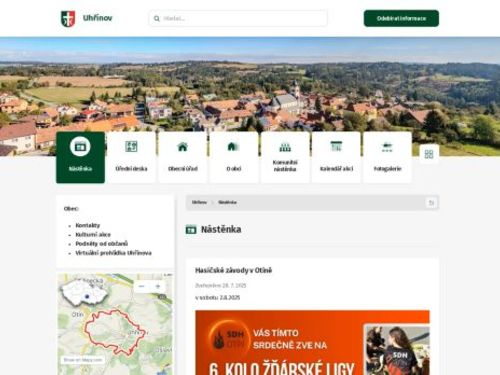Image resolution: width=500 pixels, height=375 pixels.
Task: Click the breadcrumb bar icon on the right
Action: [431, 202]
